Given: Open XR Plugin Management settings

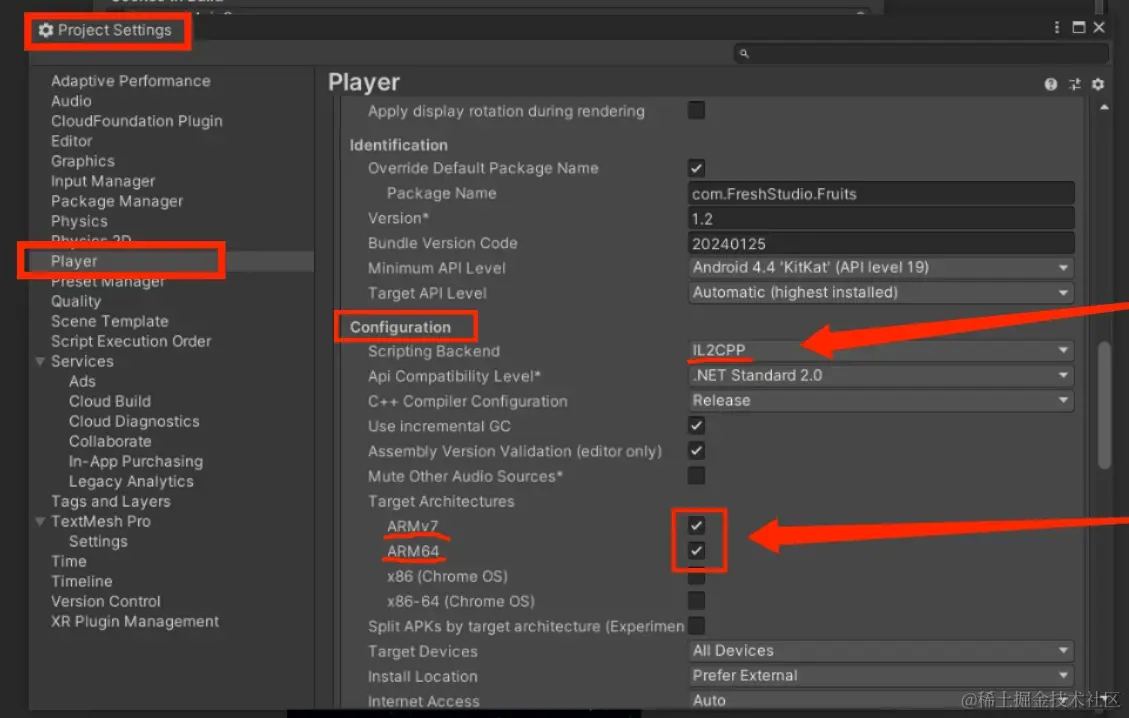Looking at the screenshot, I should [x=135, y=621].
